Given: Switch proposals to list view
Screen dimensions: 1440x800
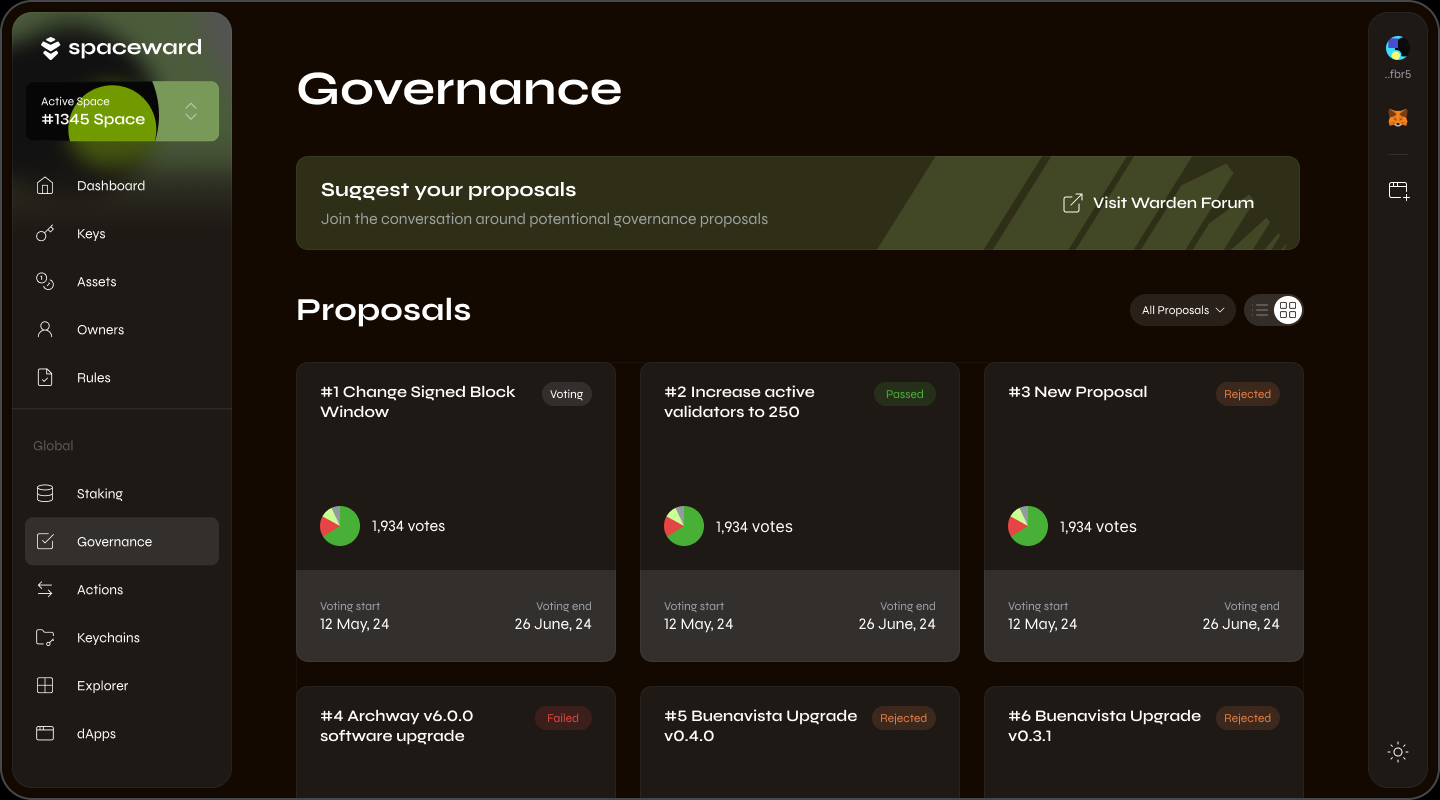Looking at the screenshot, I should [x=1261, y=310].
